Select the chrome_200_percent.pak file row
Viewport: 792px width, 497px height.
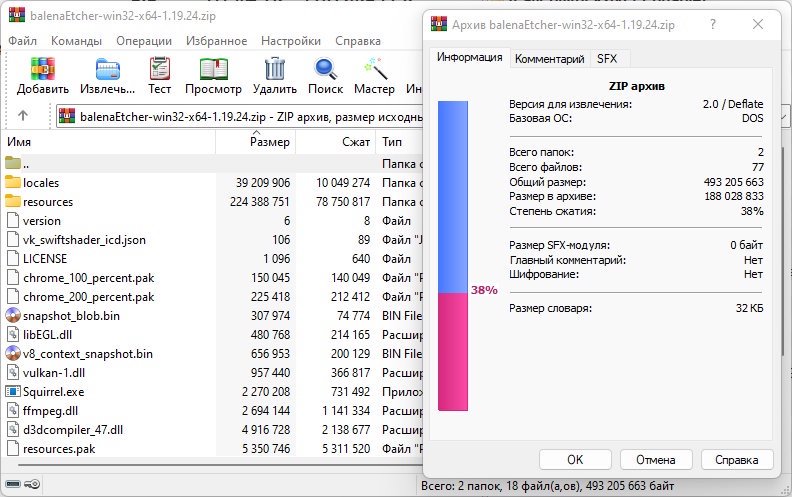212,296
